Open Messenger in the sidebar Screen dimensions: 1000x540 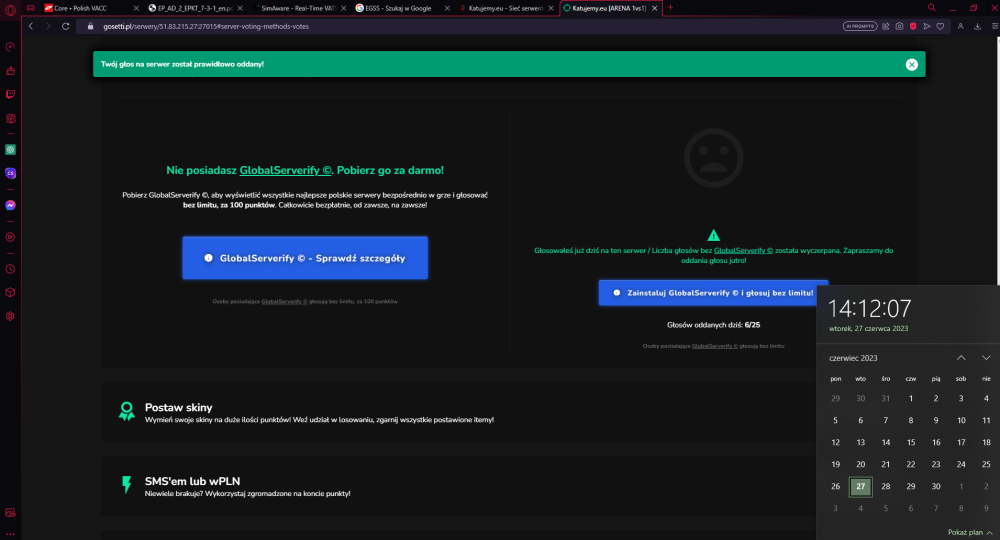pos(10,205)
